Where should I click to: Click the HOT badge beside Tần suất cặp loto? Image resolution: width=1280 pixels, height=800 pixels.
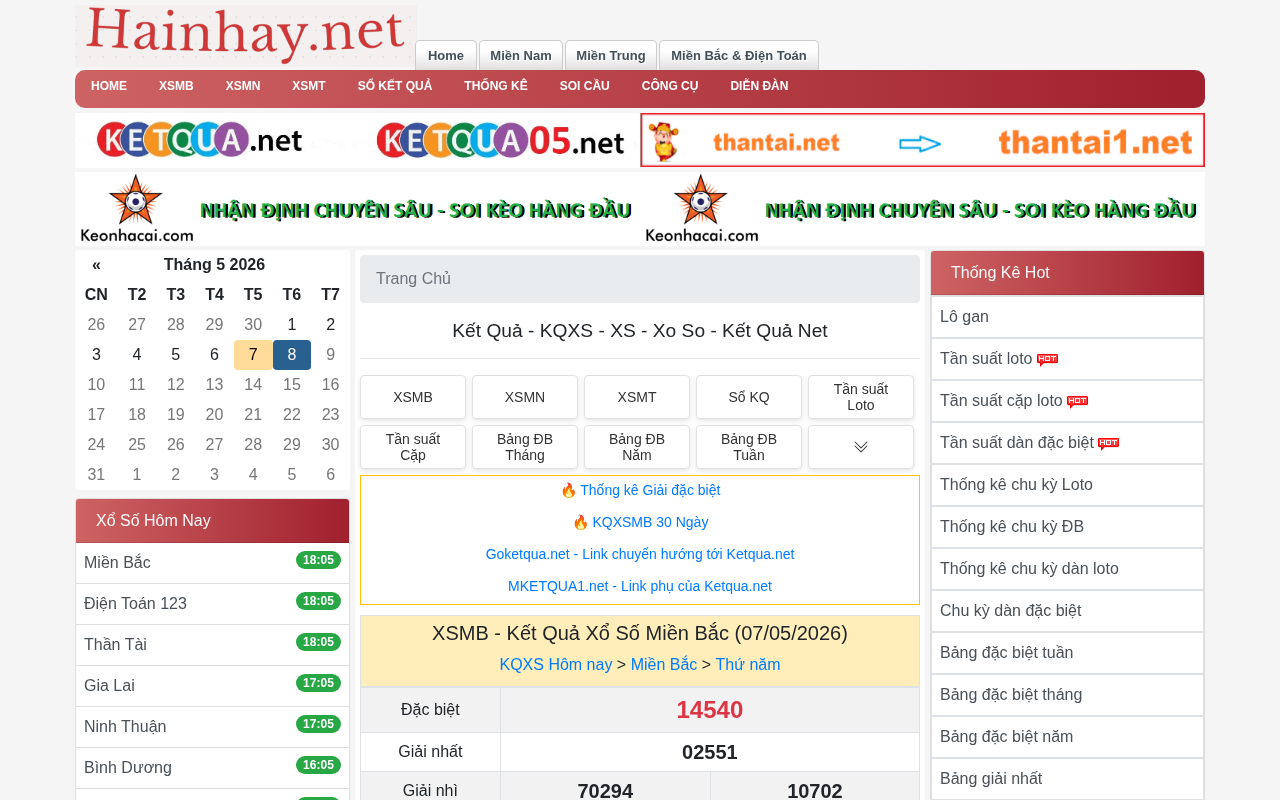tap(1077, 402)
